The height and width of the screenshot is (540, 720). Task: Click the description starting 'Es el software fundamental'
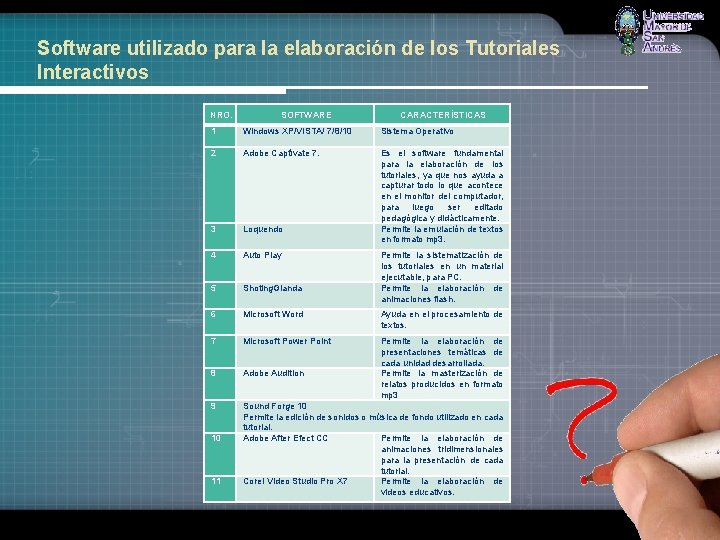point(442,185)
